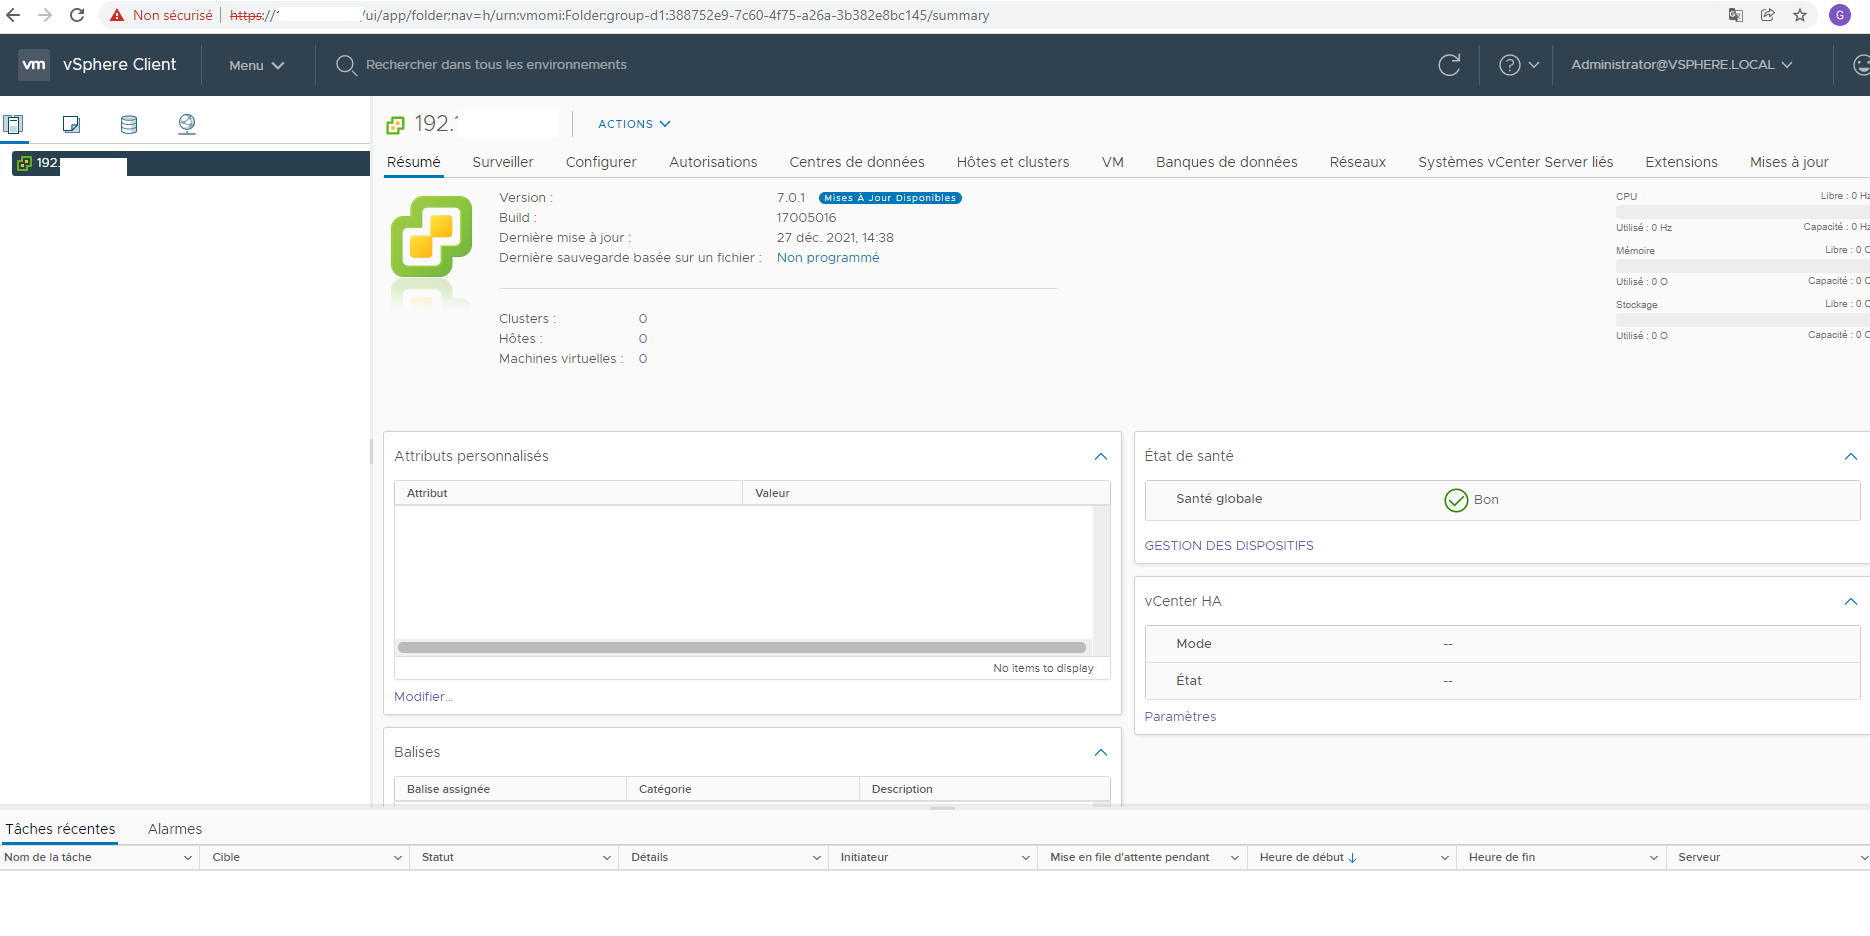Screen dimensions: 1870x936
Task: Click the green Bon health status icon
Action: (x=1456, y=500)
